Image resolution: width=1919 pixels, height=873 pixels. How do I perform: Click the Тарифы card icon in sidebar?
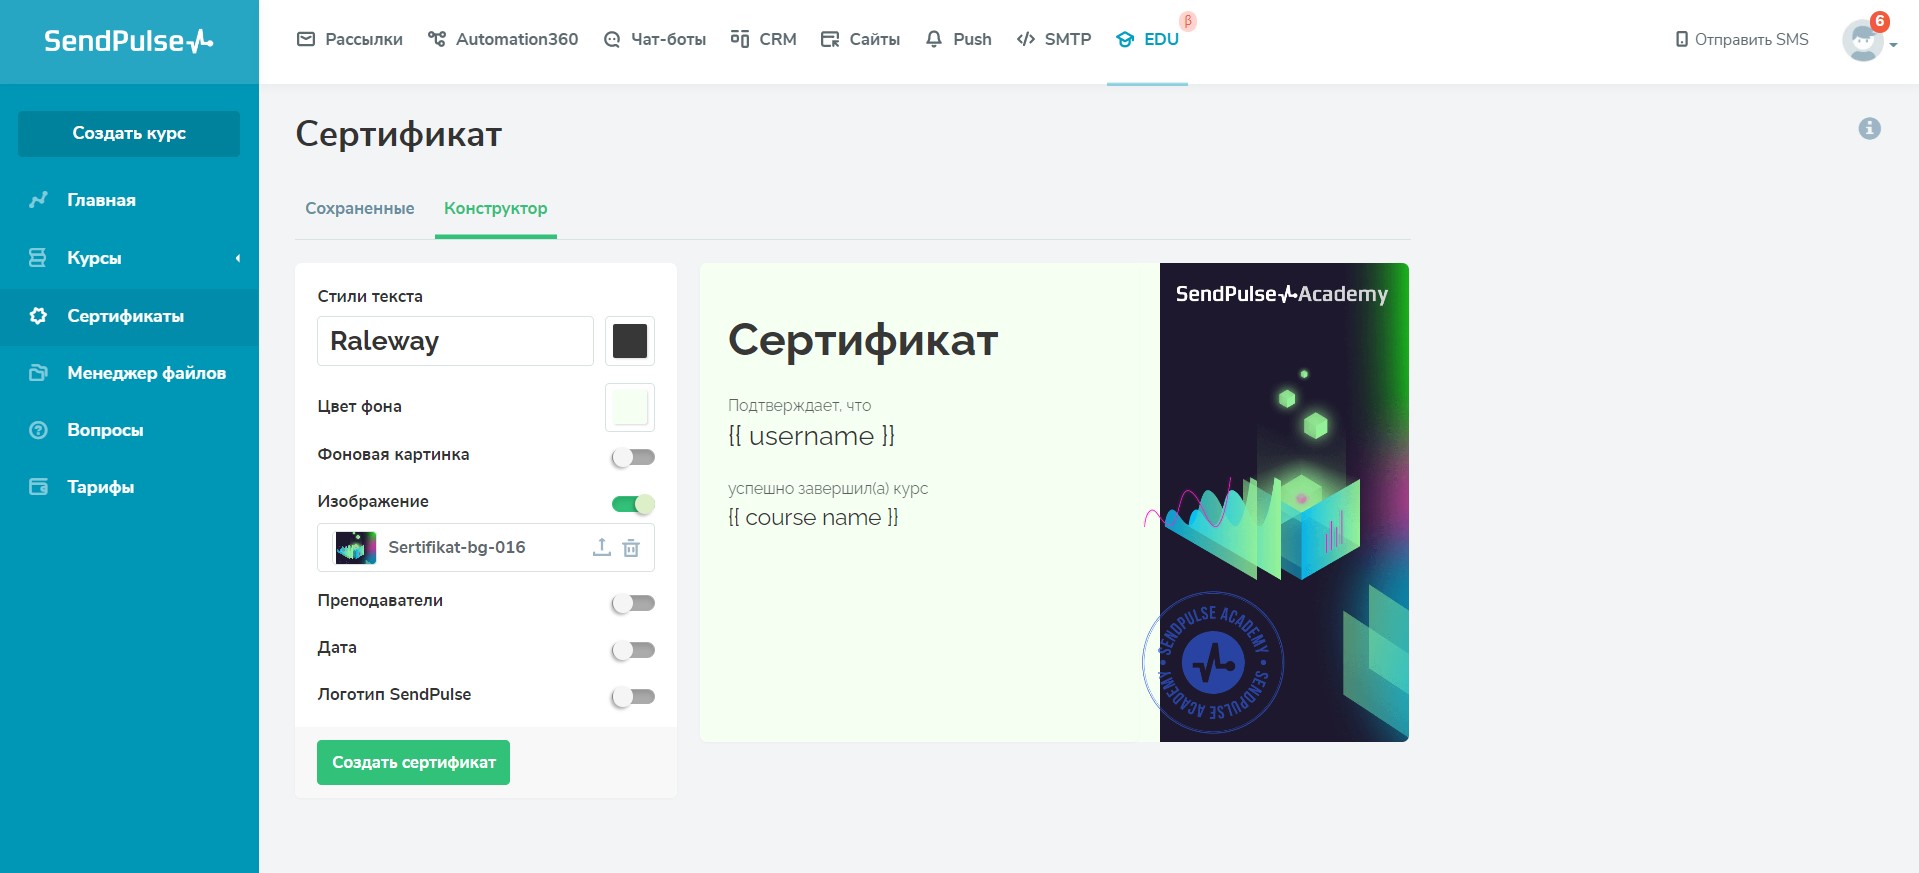[38, 487]
